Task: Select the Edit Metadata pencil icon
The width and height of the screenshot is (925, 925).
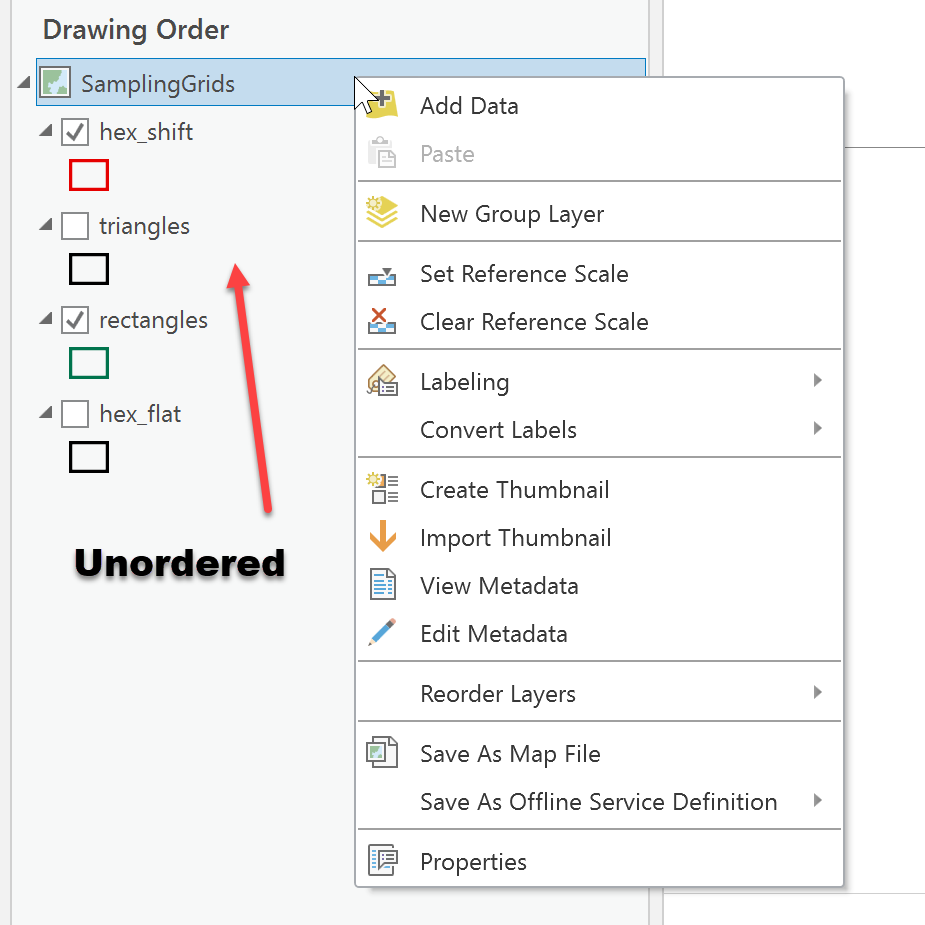Action: pos(381,633)
